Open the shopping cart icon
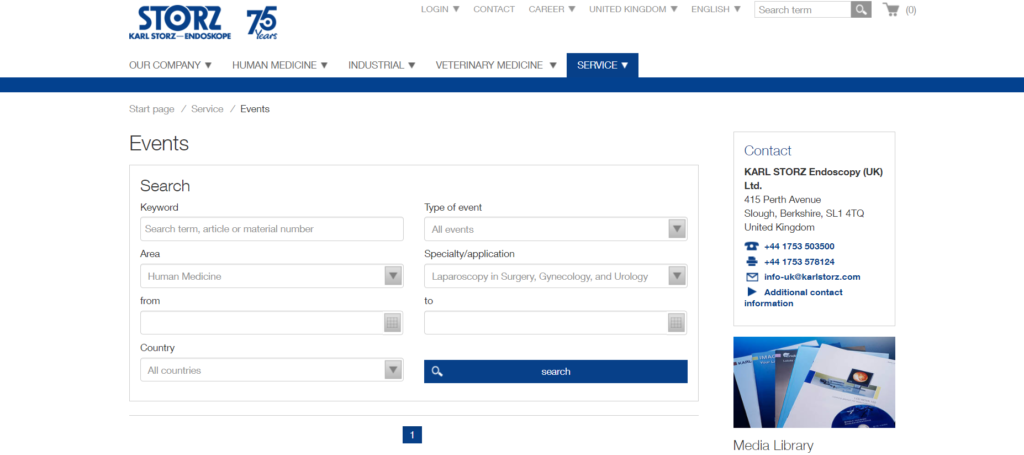The image size is (1024, 455). pos(890,10)
